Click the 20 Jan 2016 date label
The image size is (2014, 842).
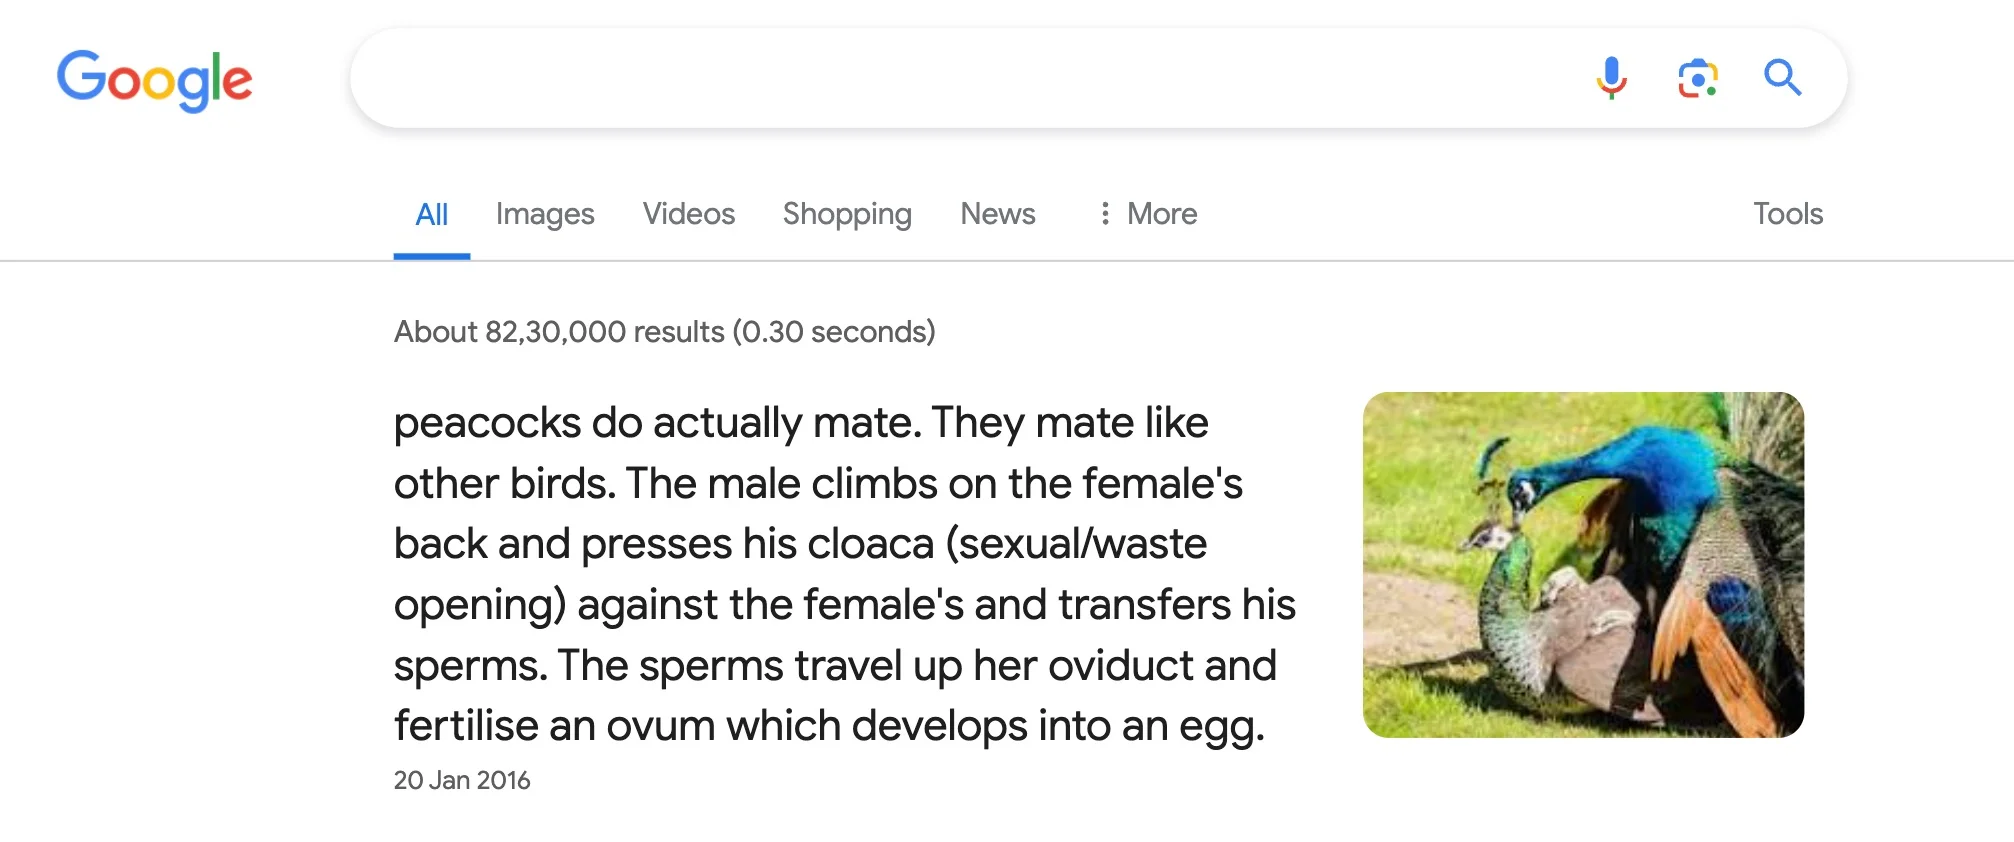click(x=462, y=780)
